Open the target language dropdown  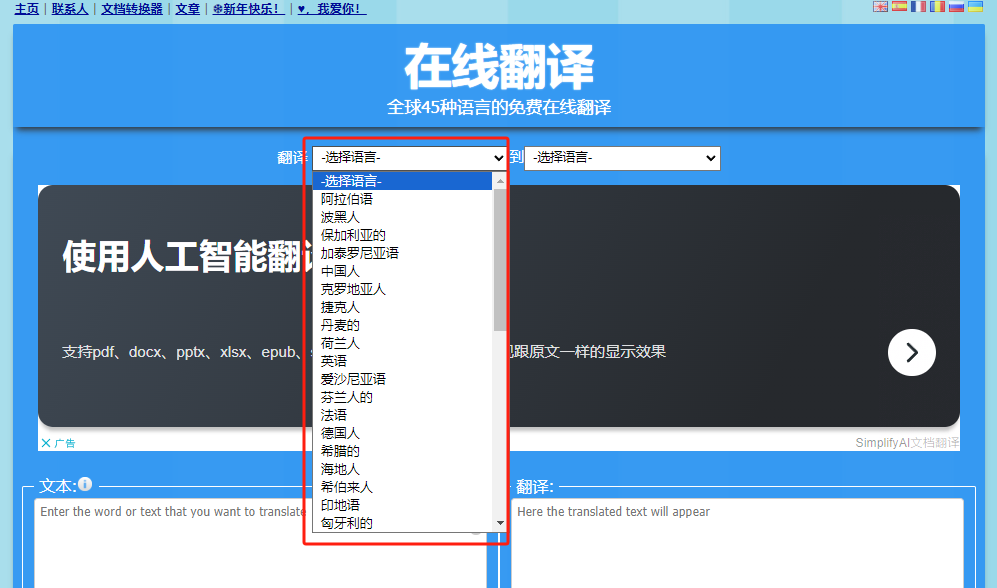[x=622, y=158]
